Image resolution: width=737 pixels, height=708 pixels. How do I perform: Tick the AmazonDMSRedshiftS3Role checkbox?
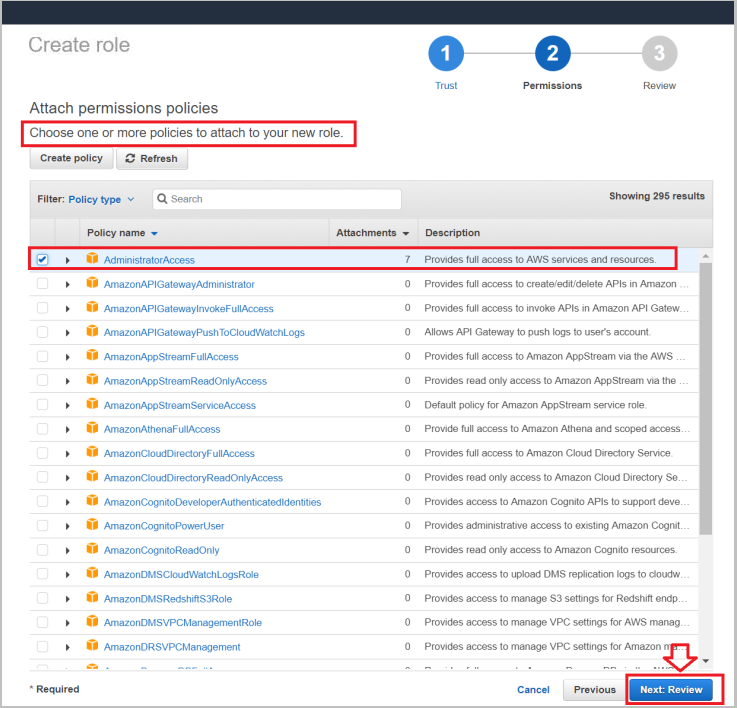pos(42,598)
